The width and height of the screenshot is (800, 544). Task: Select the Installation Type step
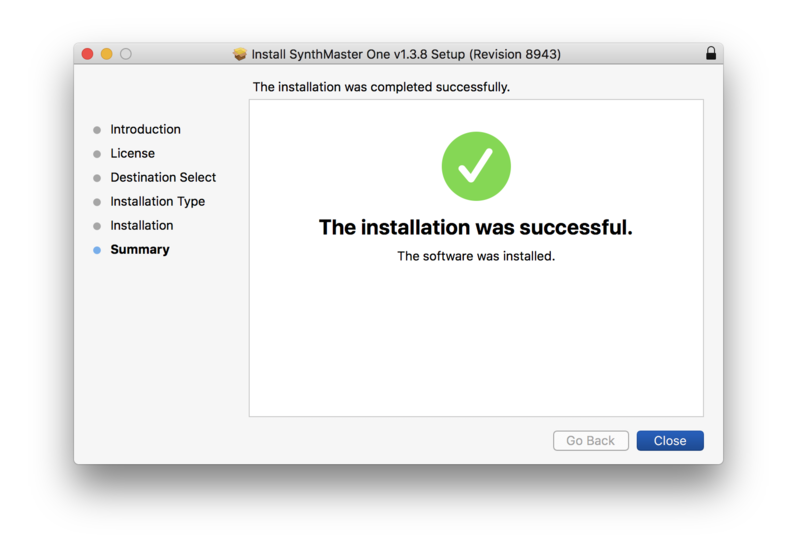click(x=158, y=201)
